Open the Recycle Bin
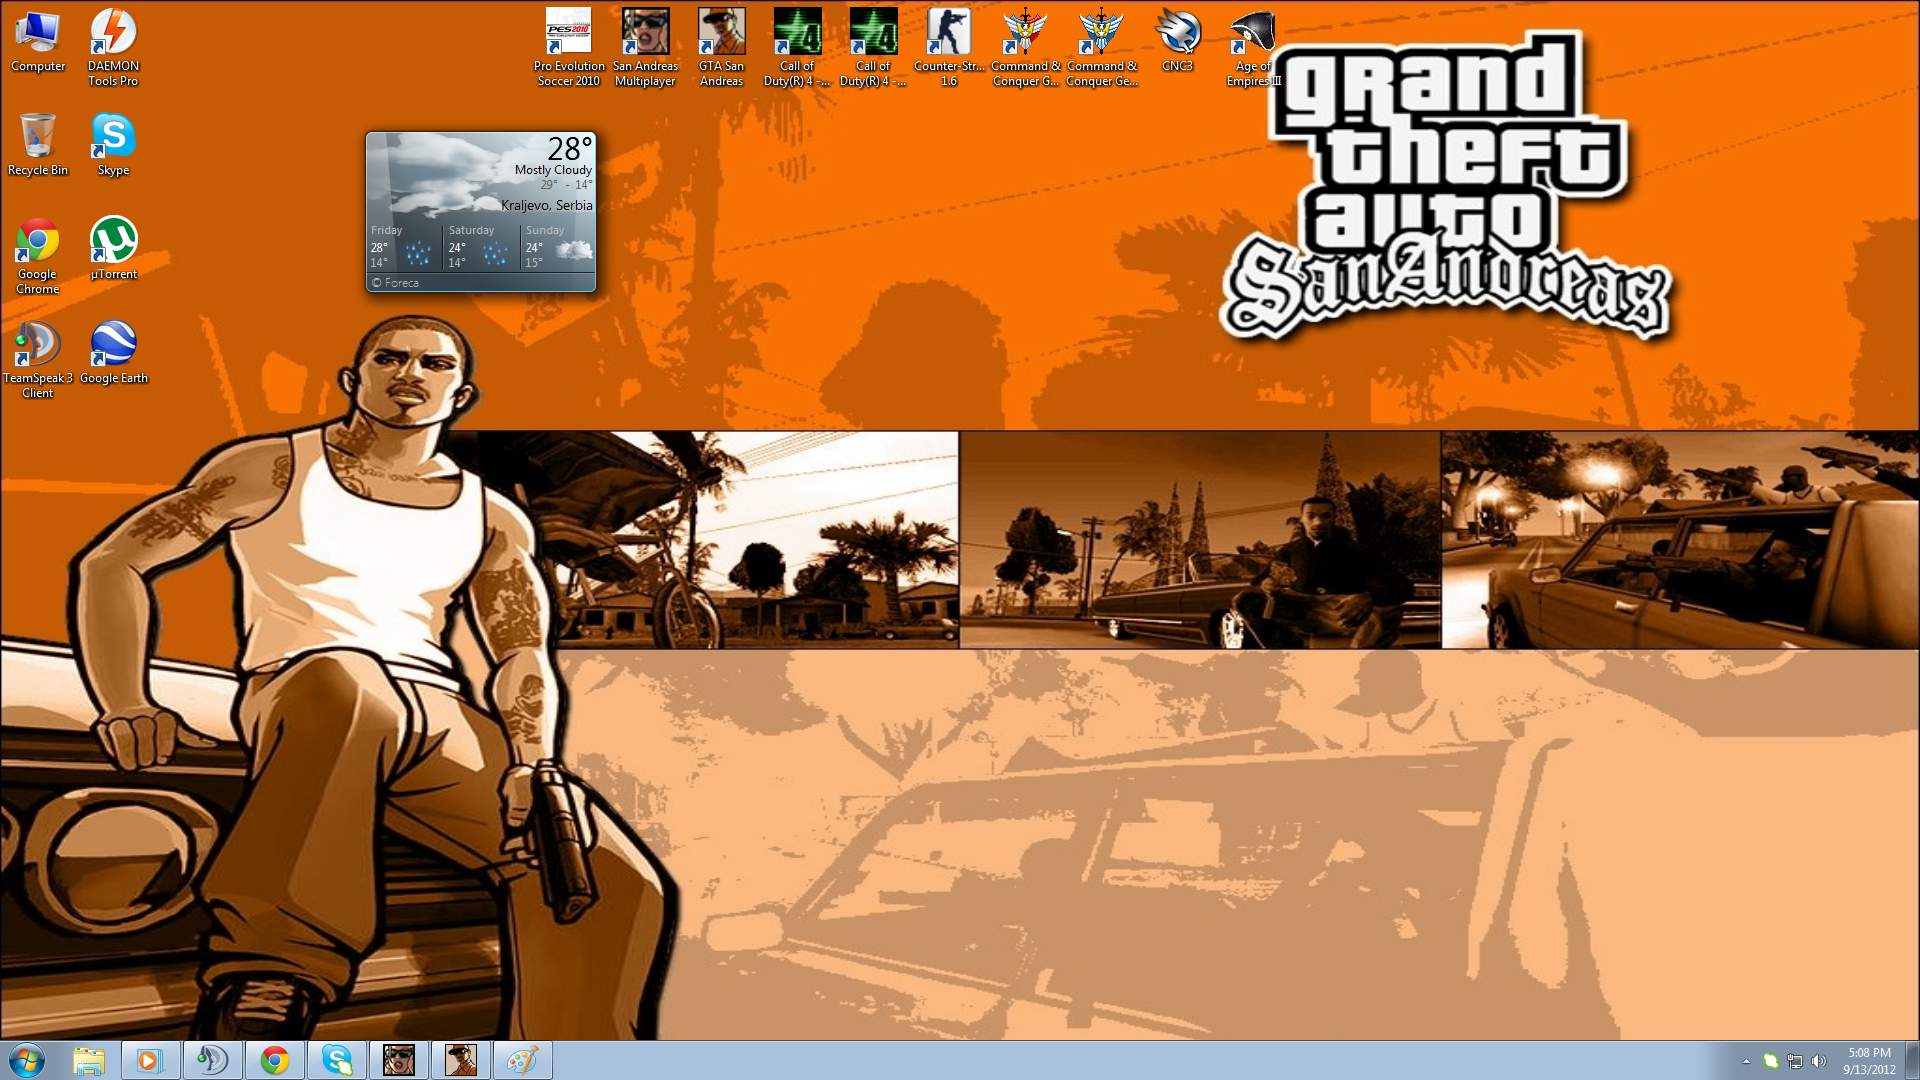This screenshot has height=1080, width=1920. [37, 137]
